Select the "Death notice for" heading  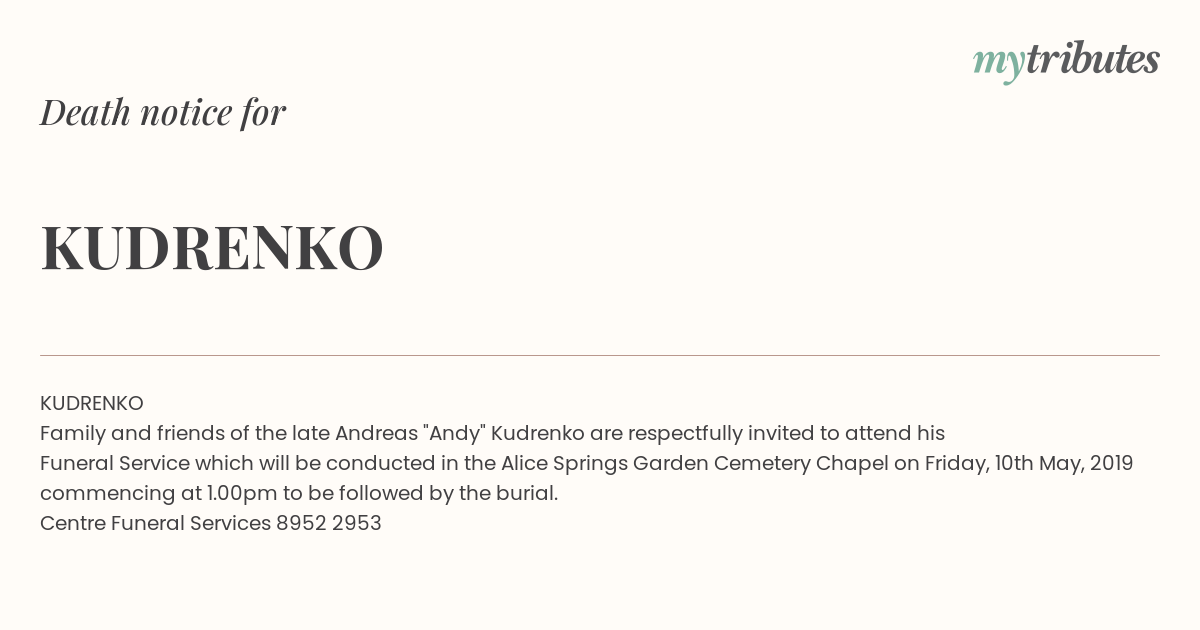[163, 112]
